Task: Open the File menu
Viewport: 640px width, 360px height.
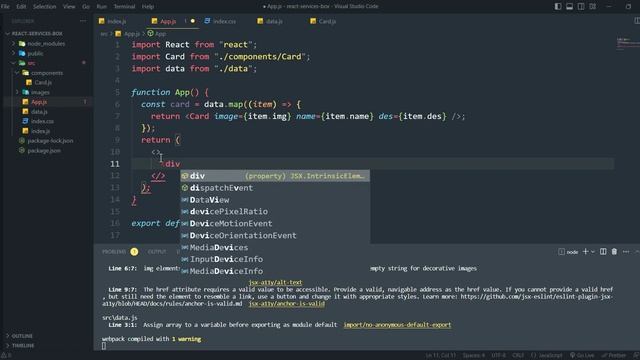Action: pos(5,7)
